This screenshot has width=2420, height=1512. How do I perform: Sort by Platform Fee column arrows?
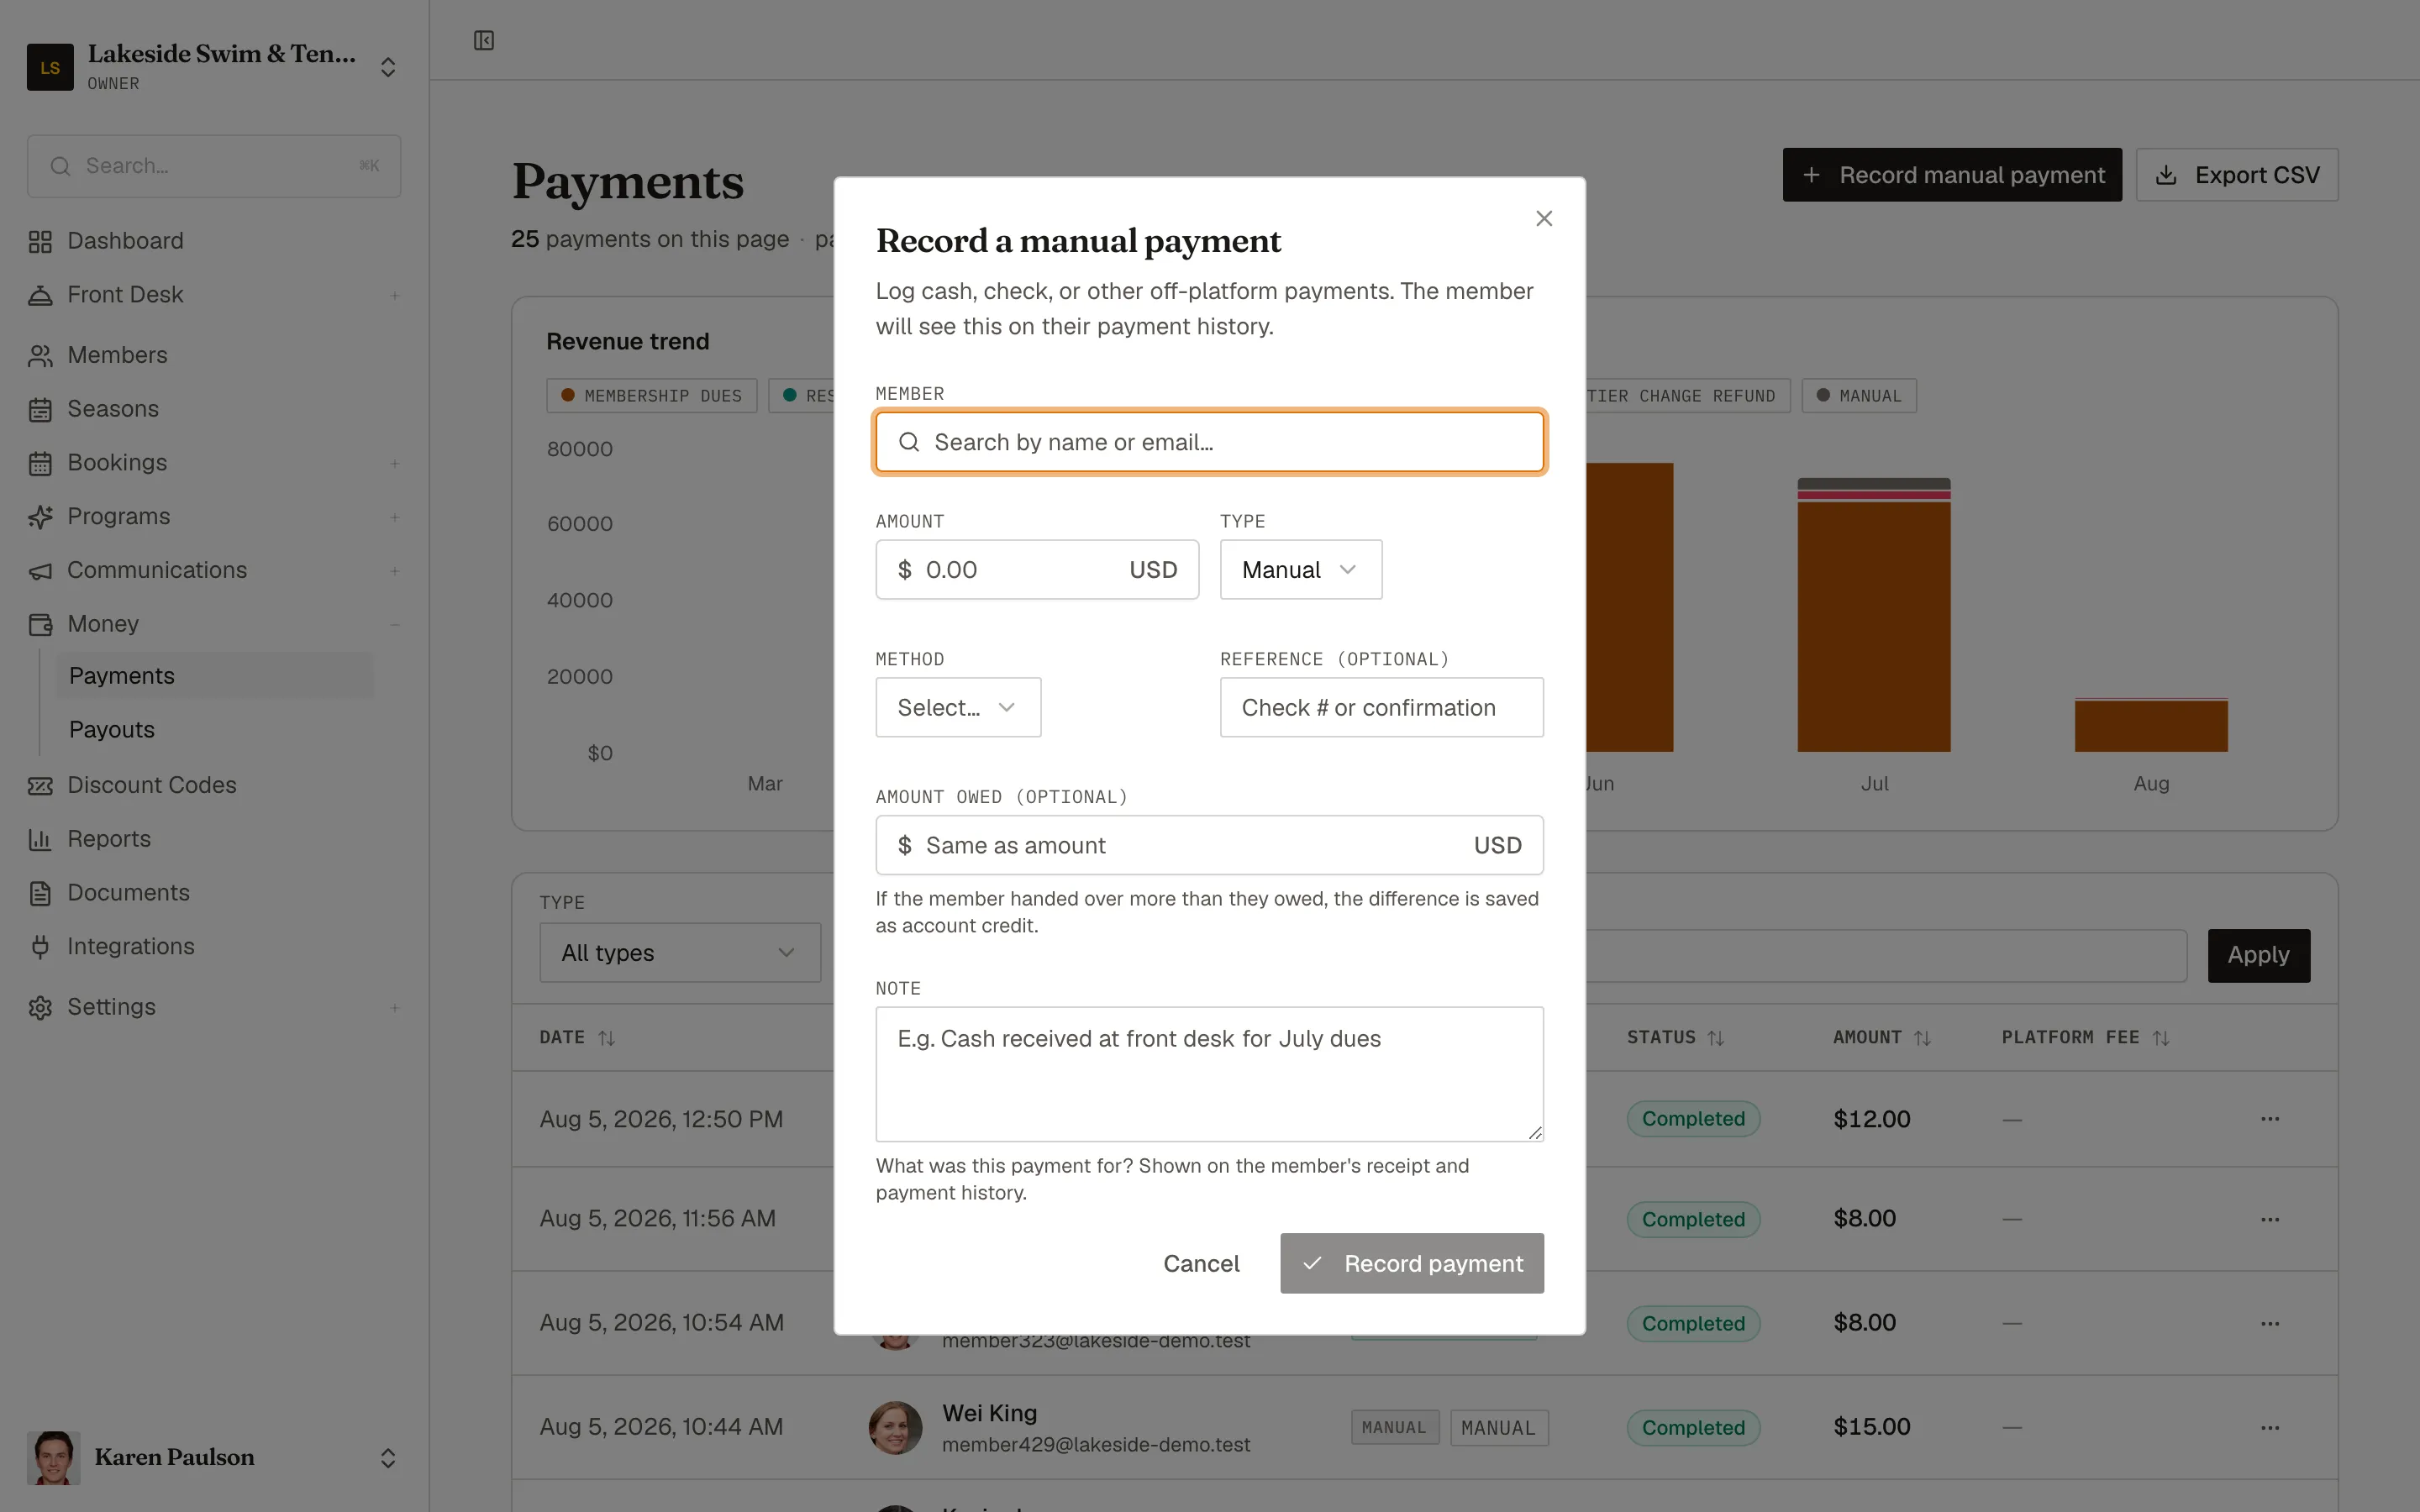2161,1038
